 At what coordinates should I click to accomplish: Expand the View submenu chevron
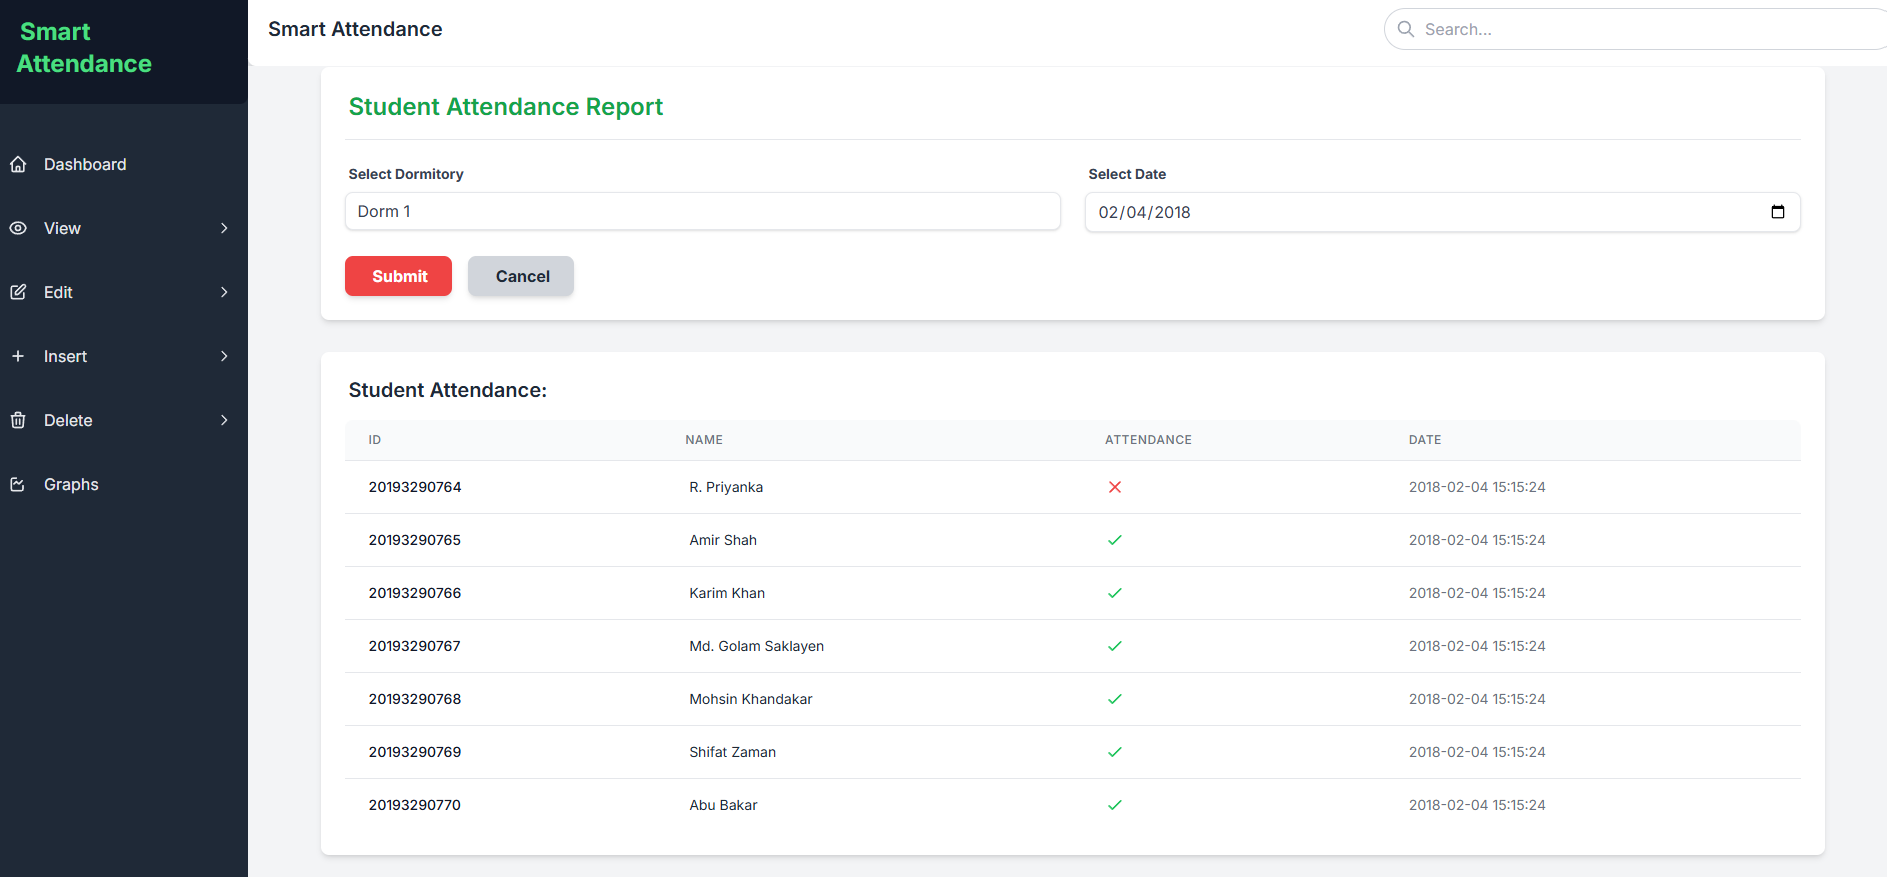224,228
